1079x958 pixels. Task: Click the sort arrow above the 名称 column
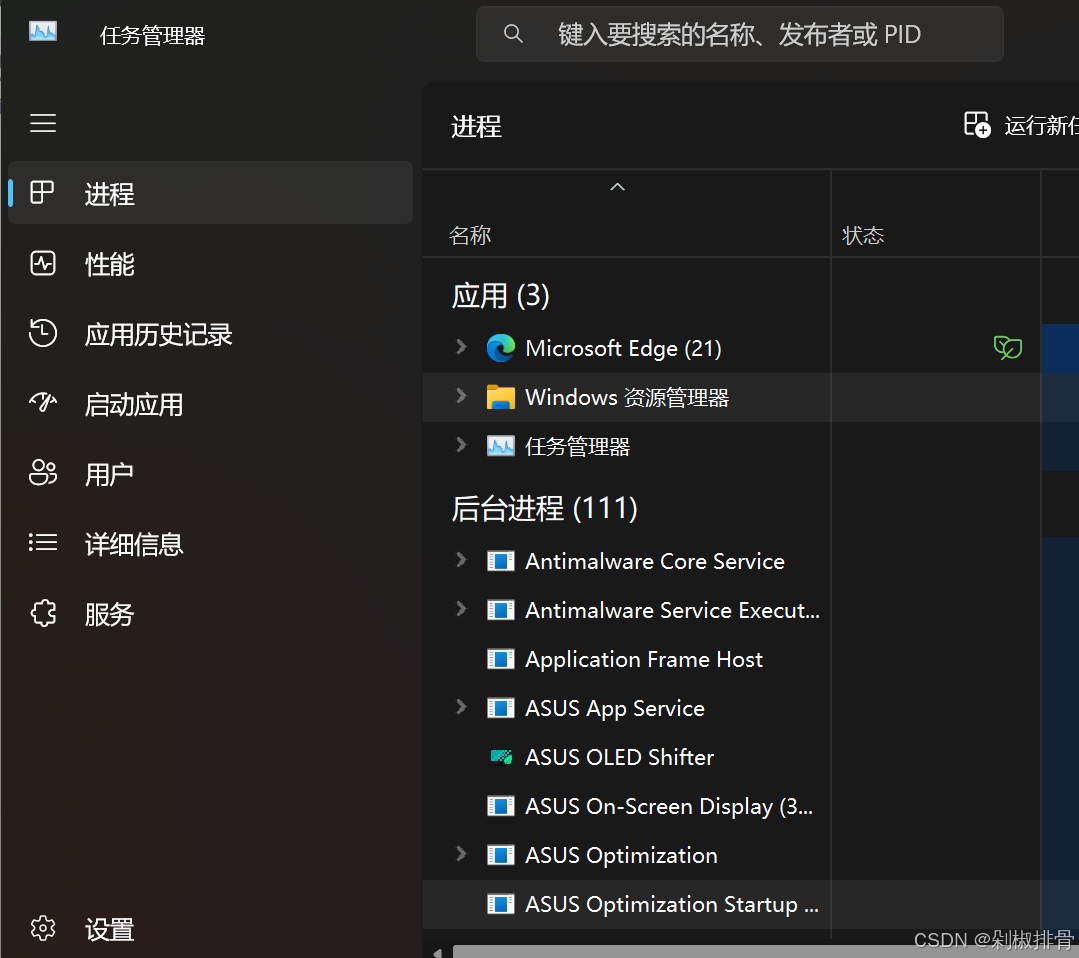pos(617,187)
